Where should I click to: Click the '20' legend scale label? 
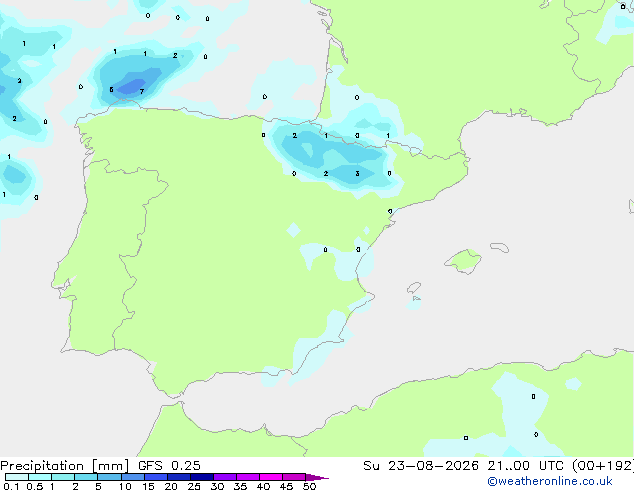pyautogui.click(x=171, y=486)
